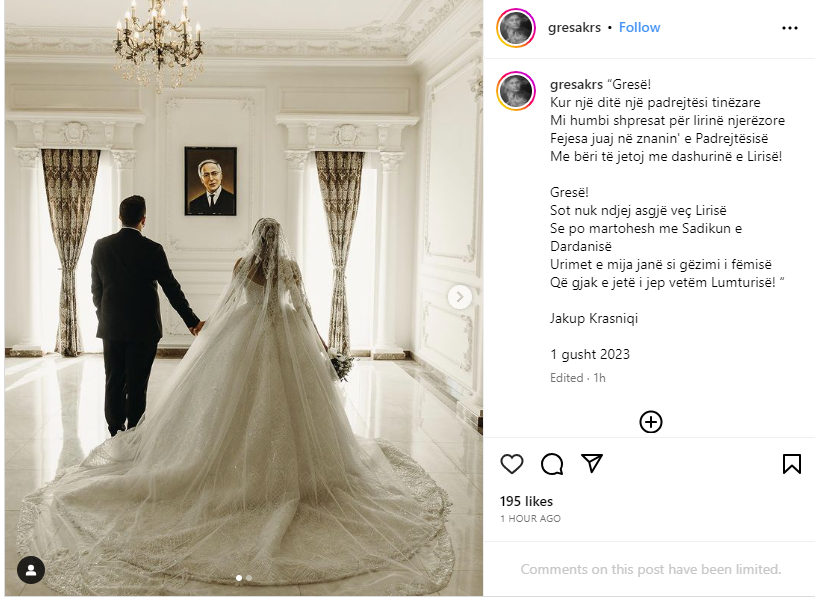Go to next photo with arrow chevron

459,297
